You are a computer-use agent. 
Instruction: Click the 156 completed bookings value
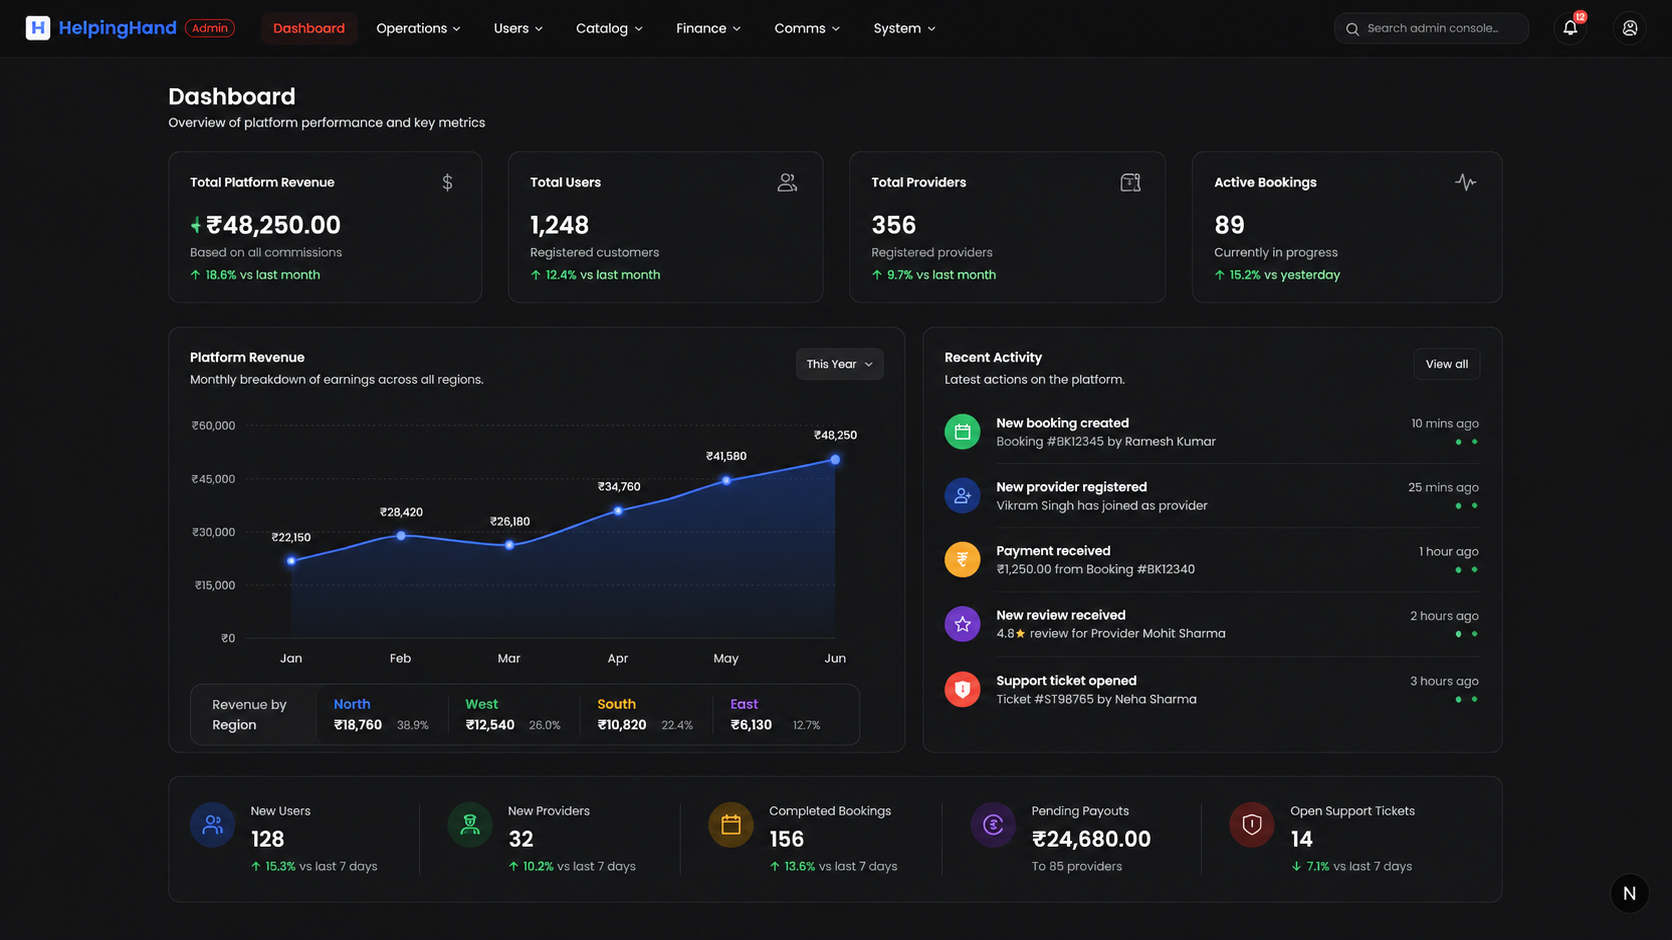[x=786, y=839]
